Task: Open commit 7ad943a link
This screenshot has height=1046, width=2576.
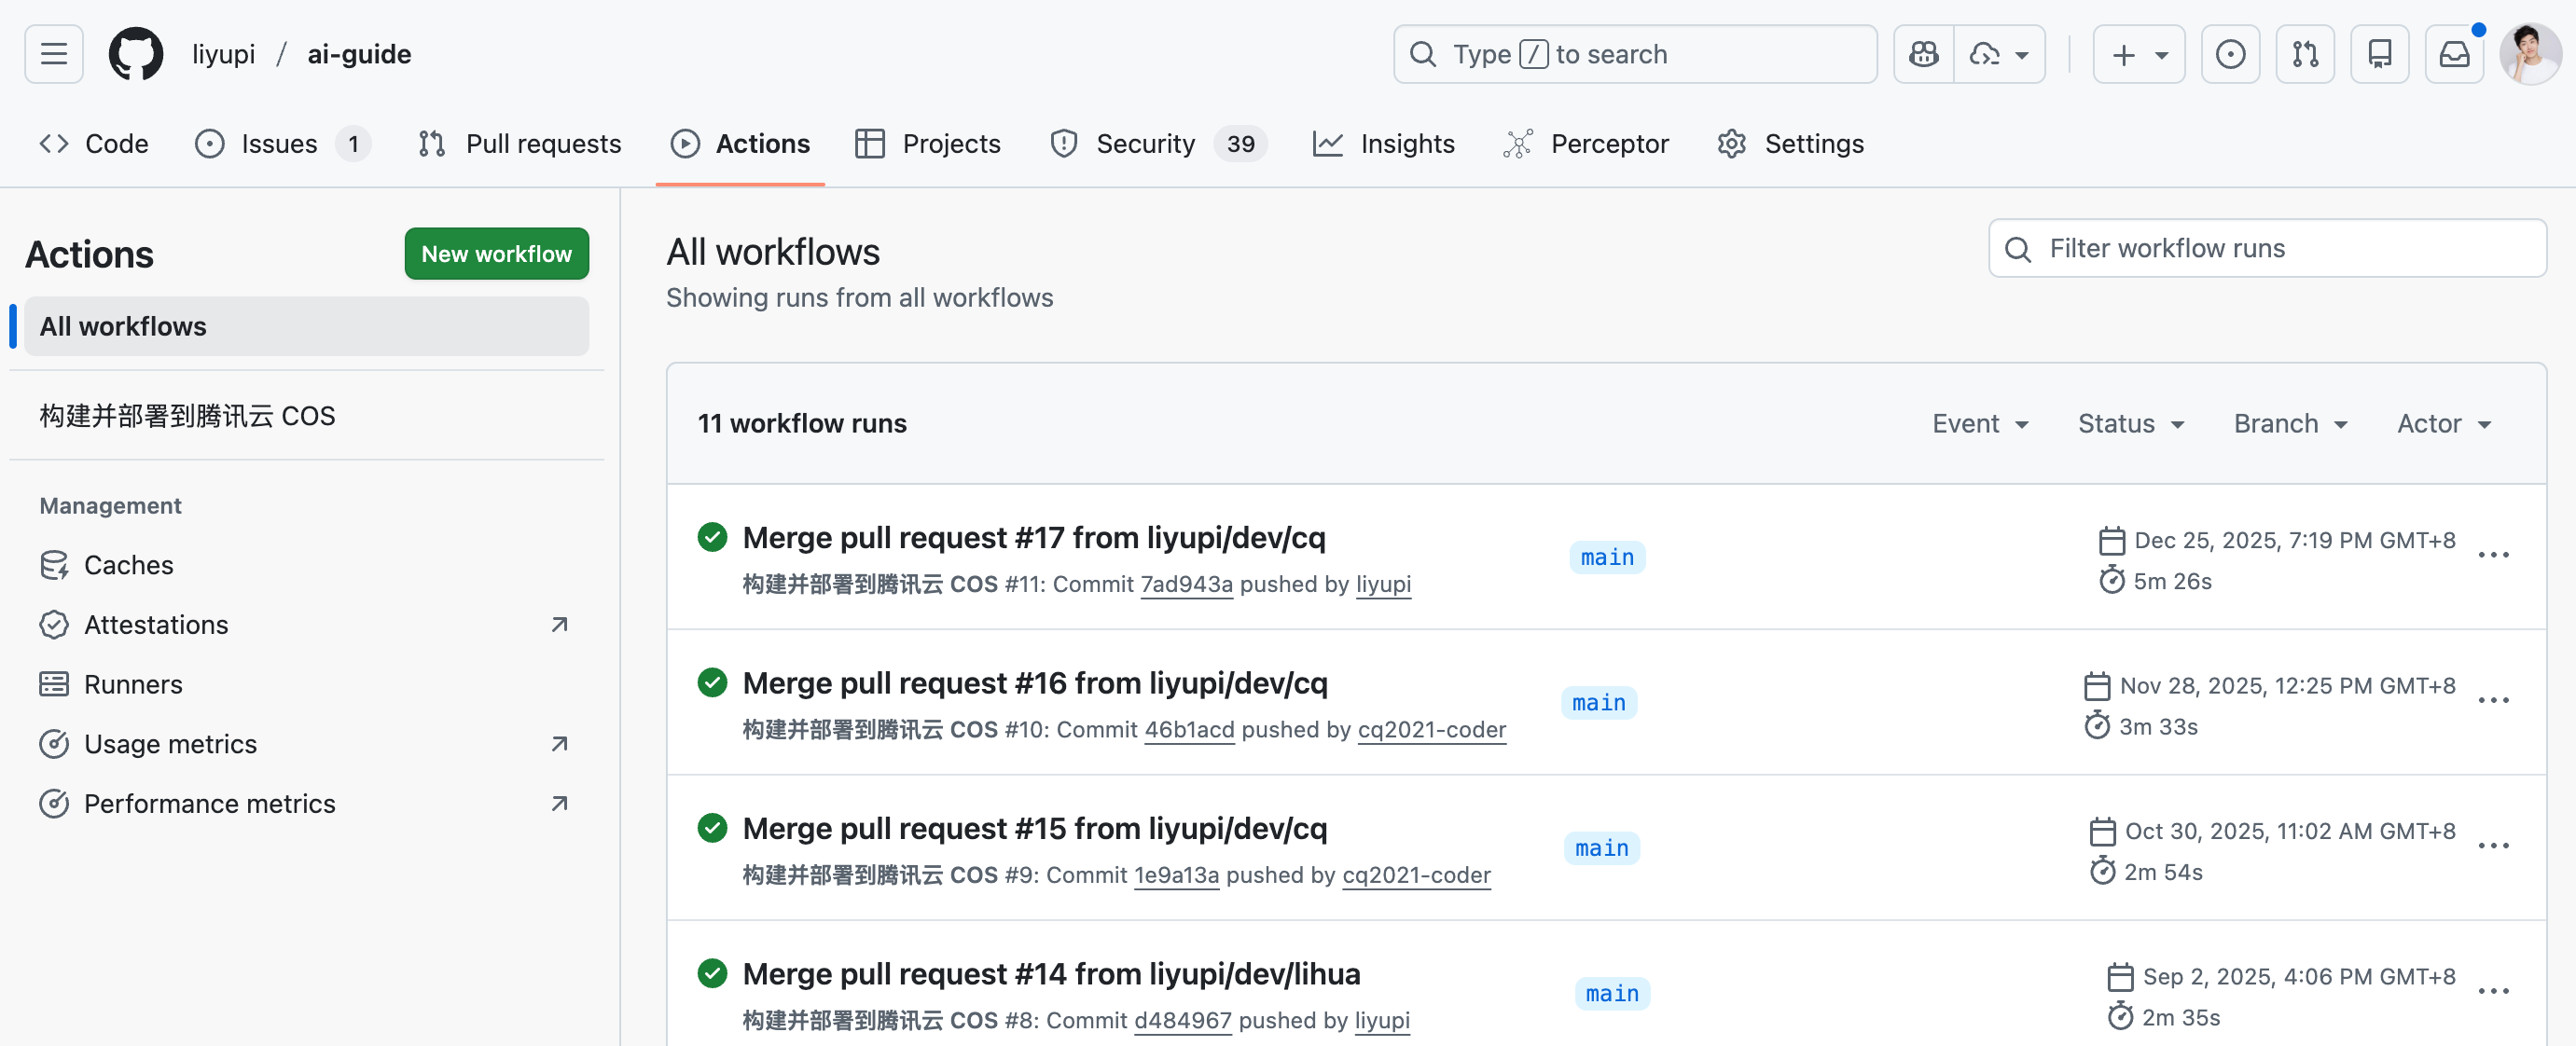Action: point(1186,584)
